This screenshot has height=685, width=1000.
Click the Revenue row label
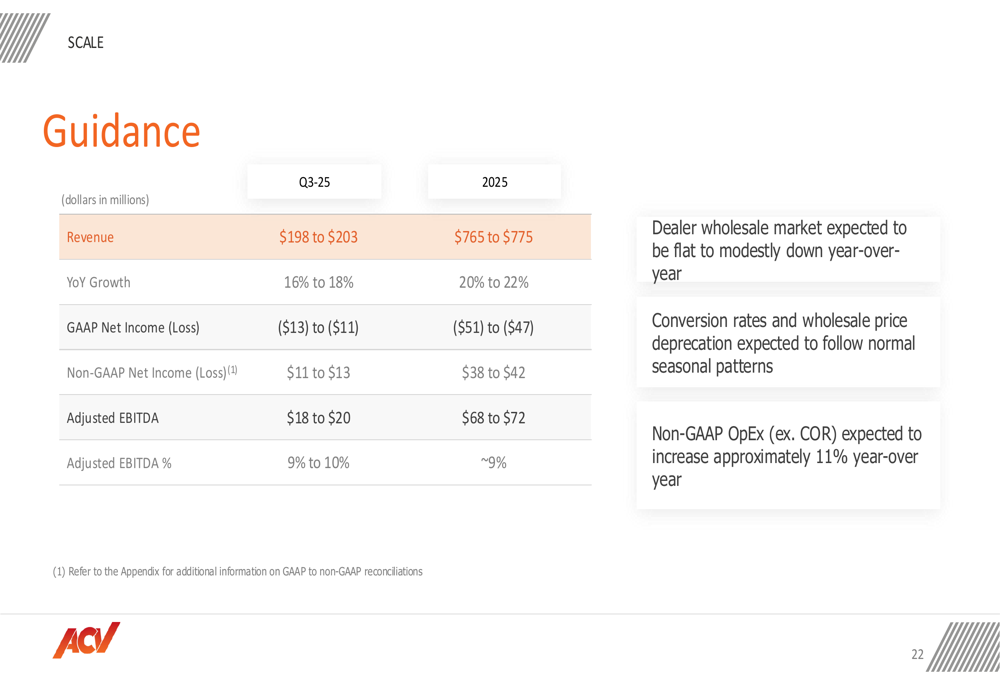pos(90,237)
